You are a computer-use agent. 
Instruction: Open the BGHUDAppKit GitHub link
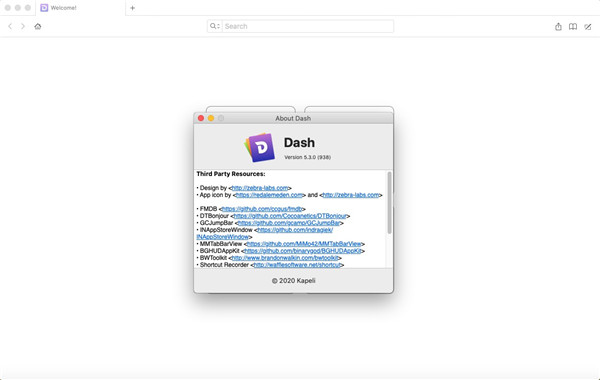coord(303,251)
